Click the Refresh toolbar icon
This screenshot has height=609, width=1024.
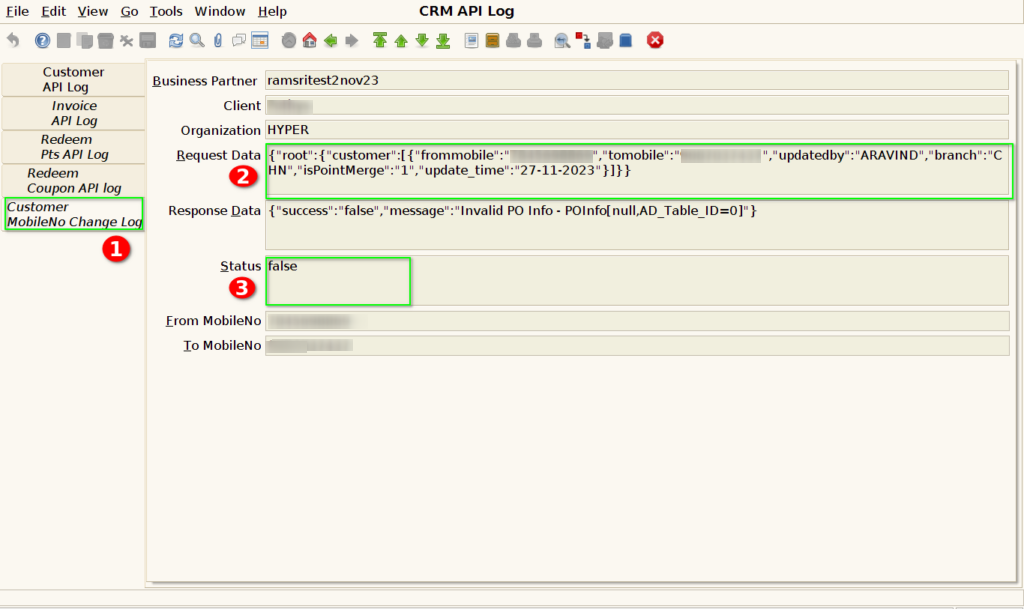coord(176,40)
